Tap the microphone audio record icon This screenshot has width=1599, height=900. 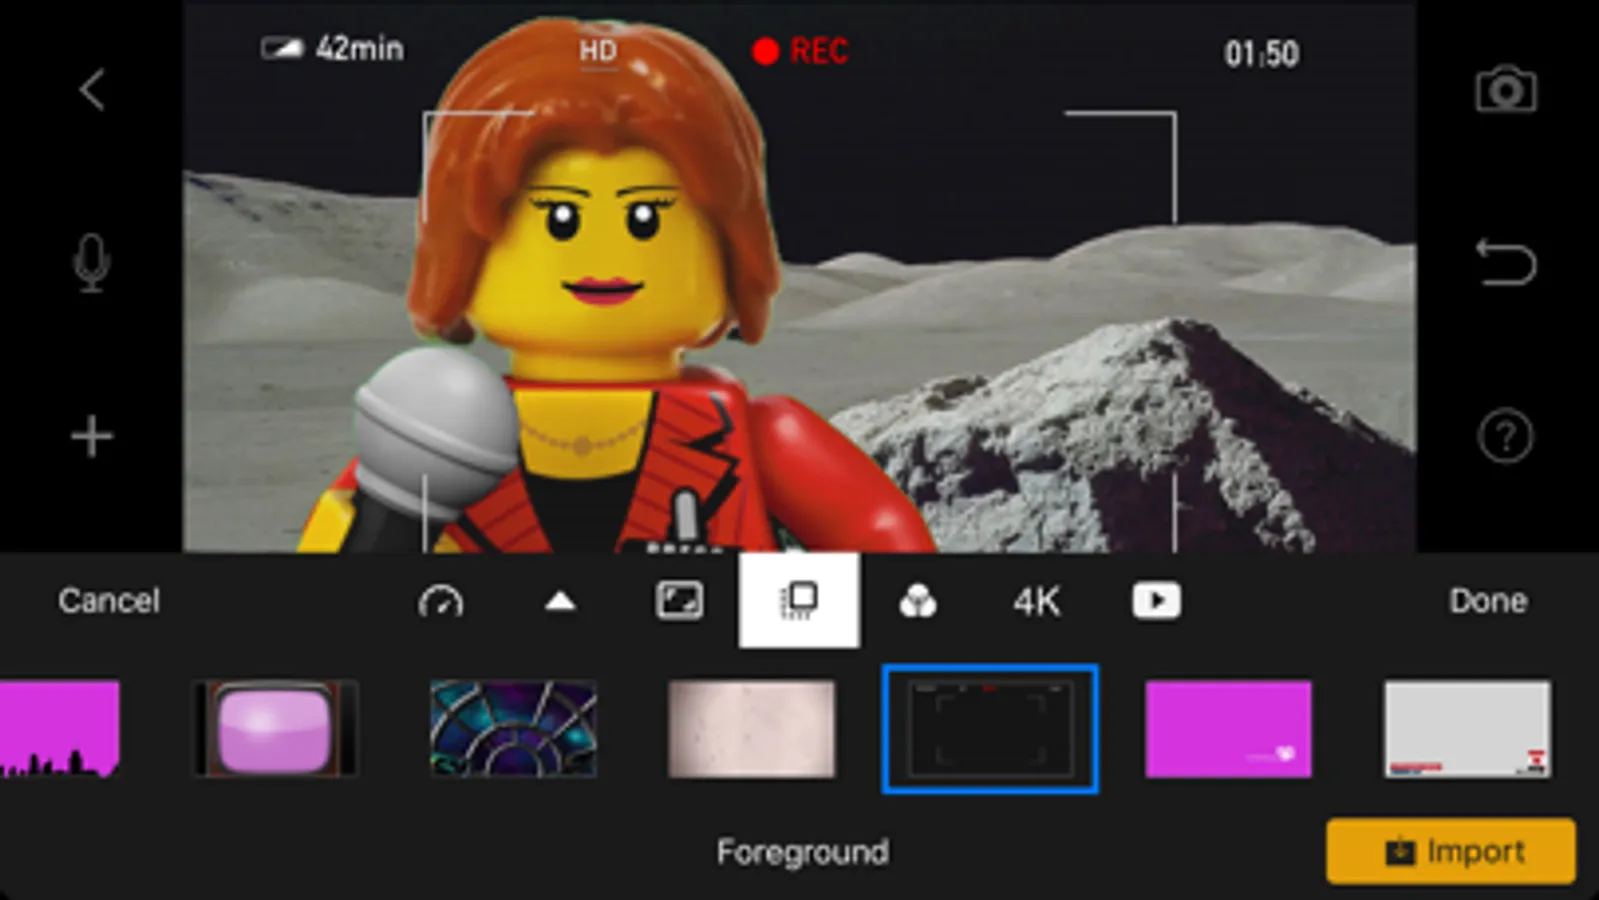click(x=92, y=263)
